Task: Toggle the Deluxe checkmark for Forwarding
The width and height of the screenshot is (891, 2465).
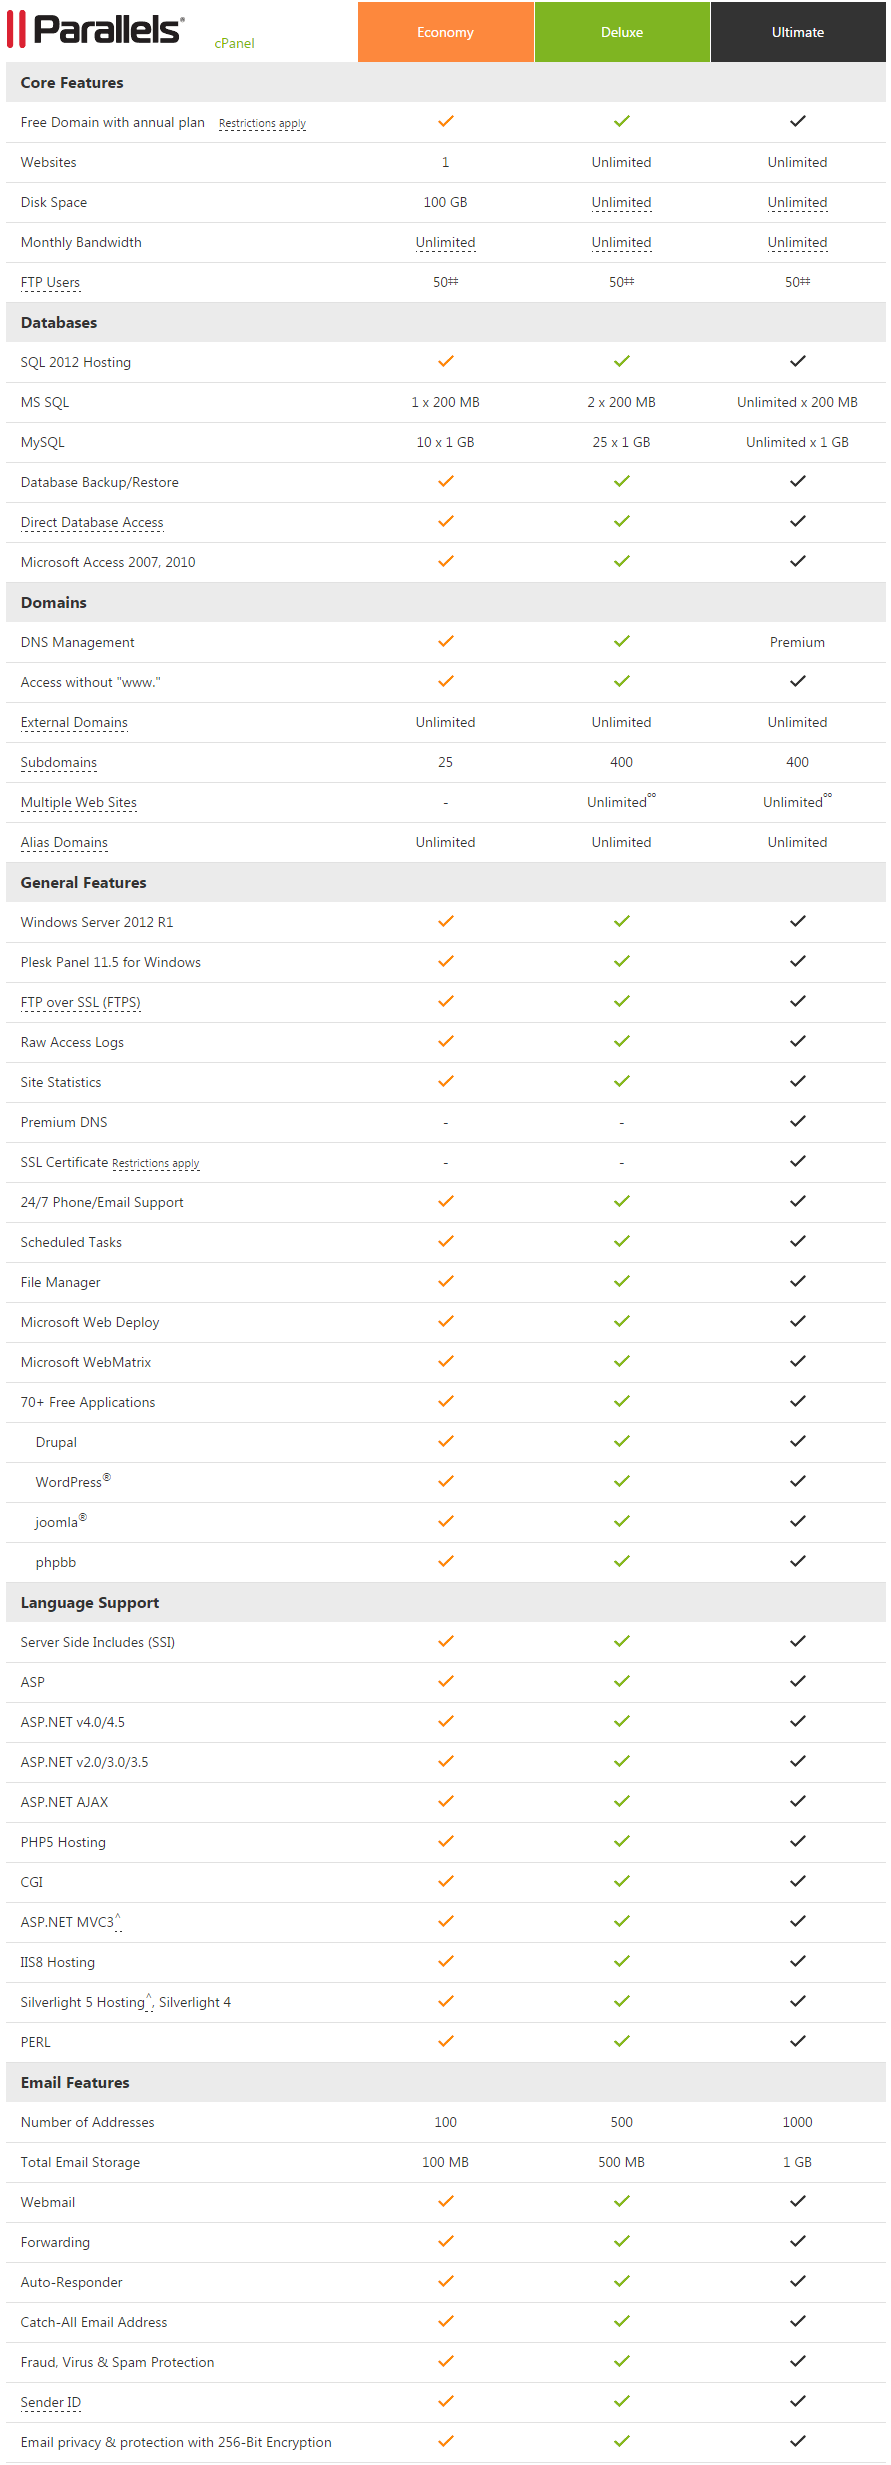Action: 621,2240
